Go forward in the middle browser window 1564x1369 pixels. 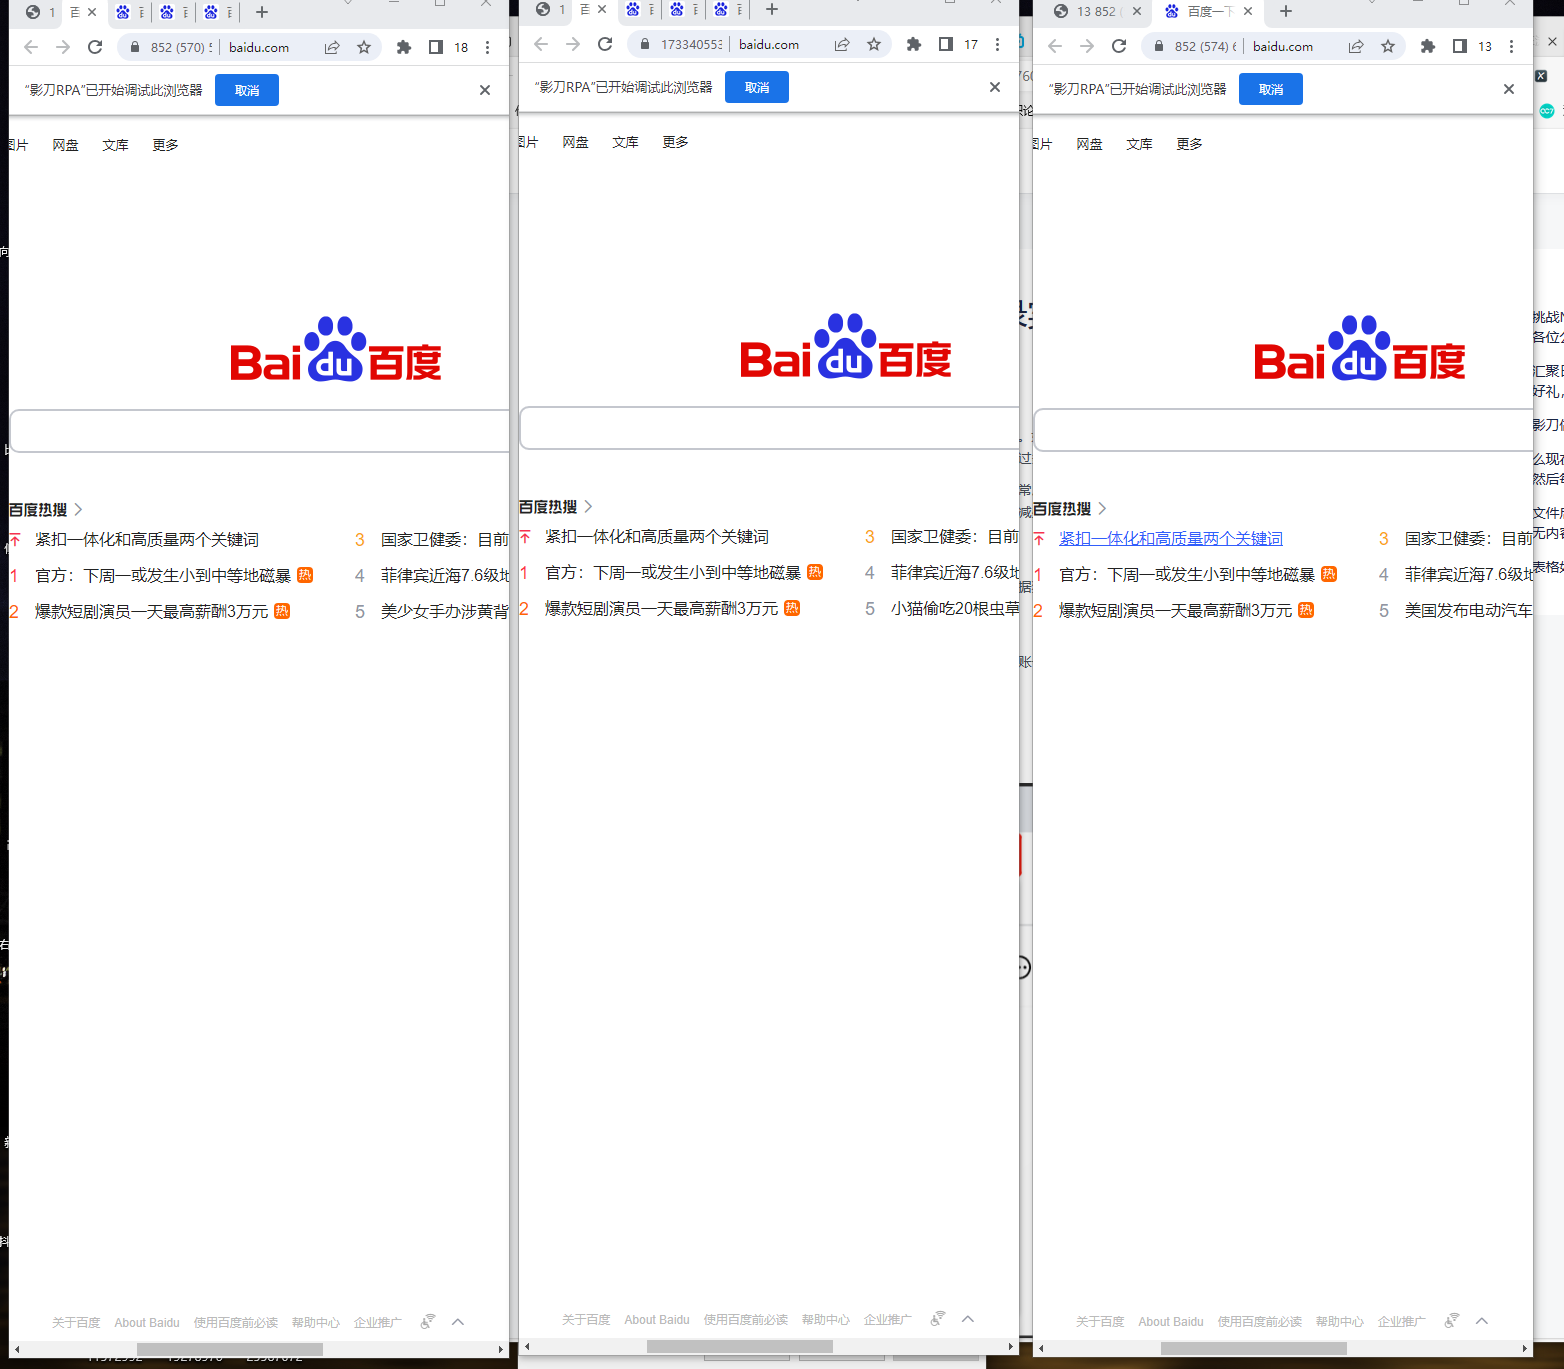[x=573, y=44]
